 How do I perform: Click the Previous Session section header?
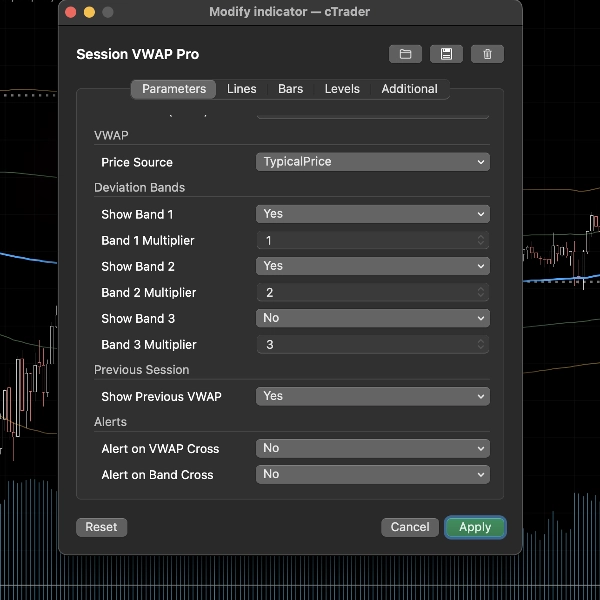click(x=142, y=370)
